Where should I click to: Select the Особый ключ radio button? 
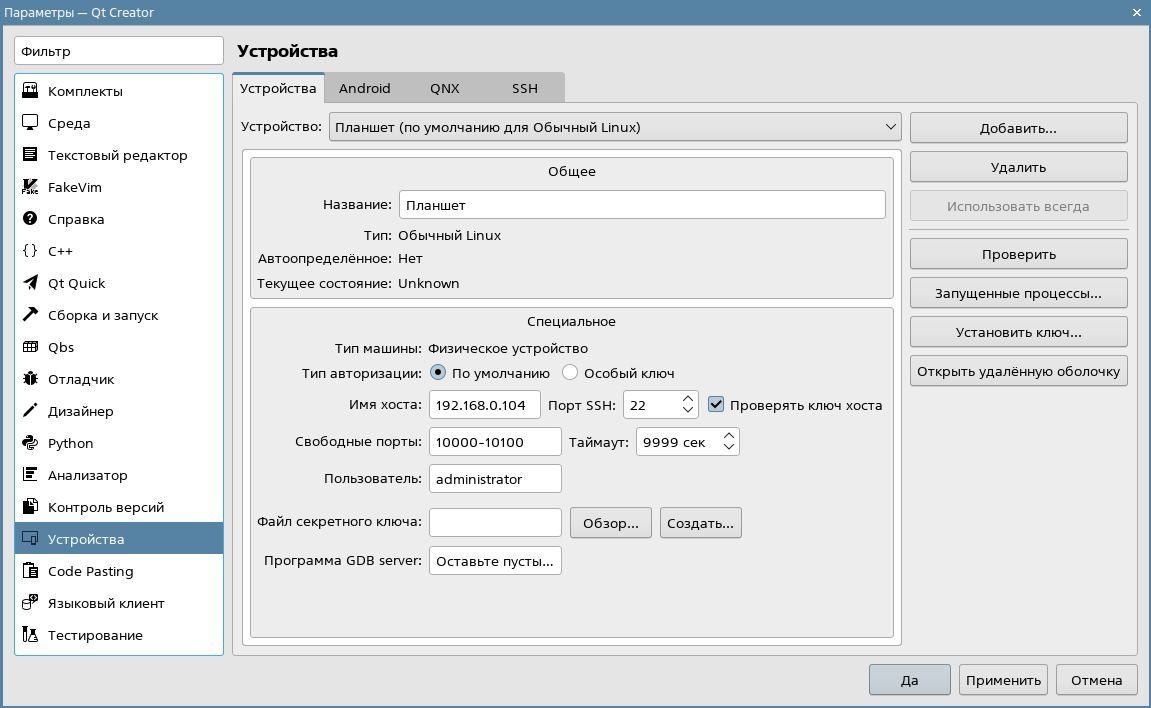(x=571, y=373)
